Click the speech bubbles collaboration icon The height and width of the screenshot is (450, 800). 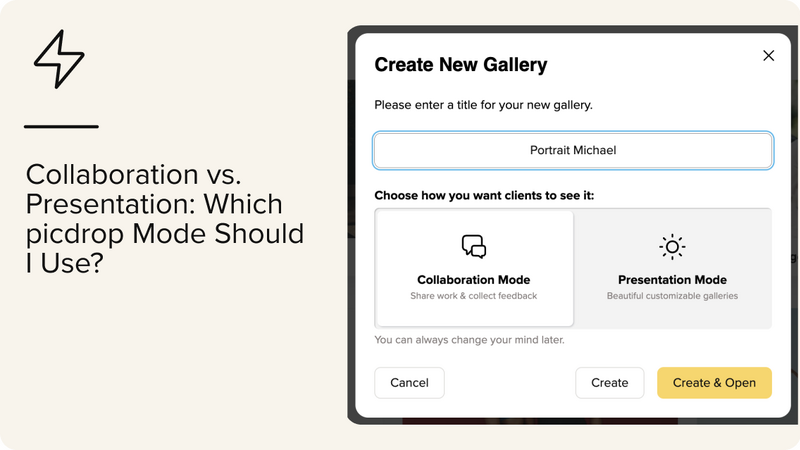(x=474, y=247)
